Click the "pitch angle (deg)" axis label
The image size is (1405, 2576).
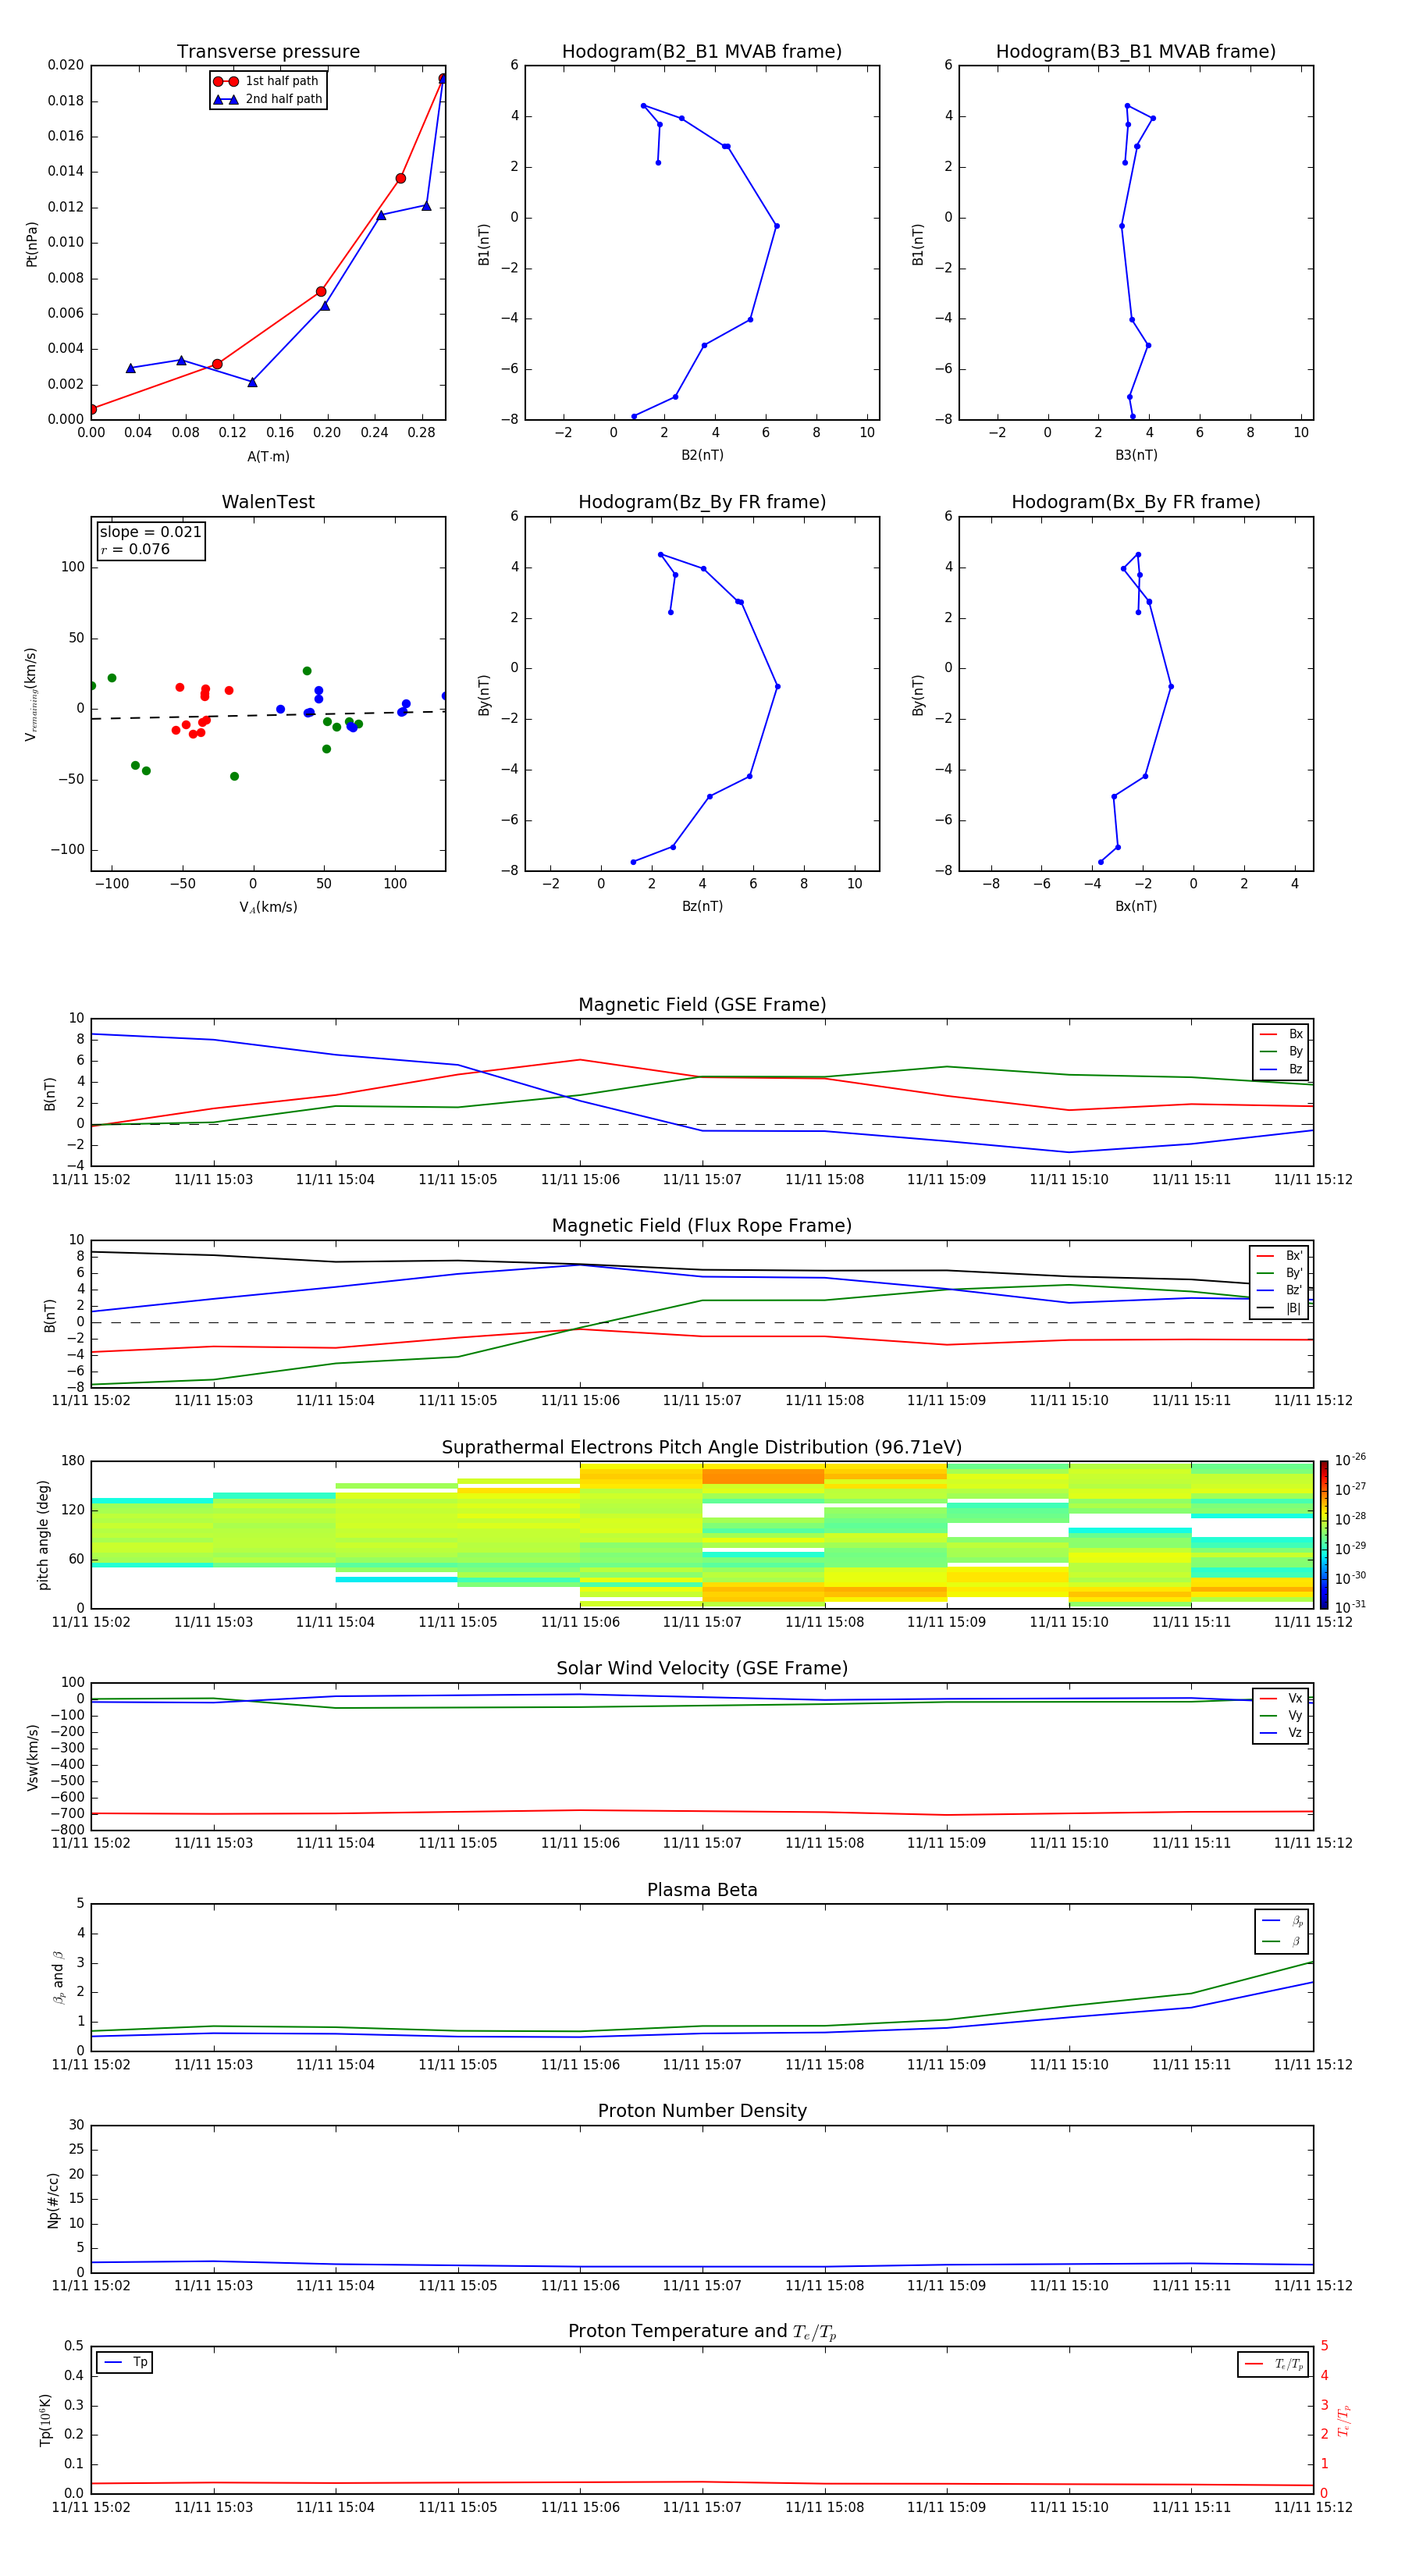44,1534
